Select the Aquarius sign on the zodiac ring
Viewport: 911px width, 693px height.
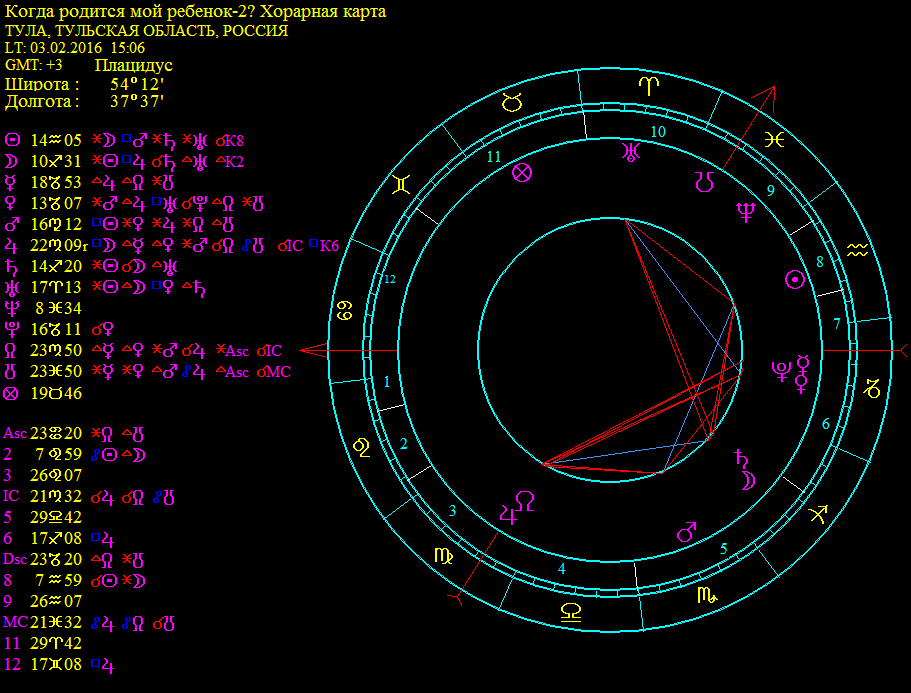(x=857, y=250)
